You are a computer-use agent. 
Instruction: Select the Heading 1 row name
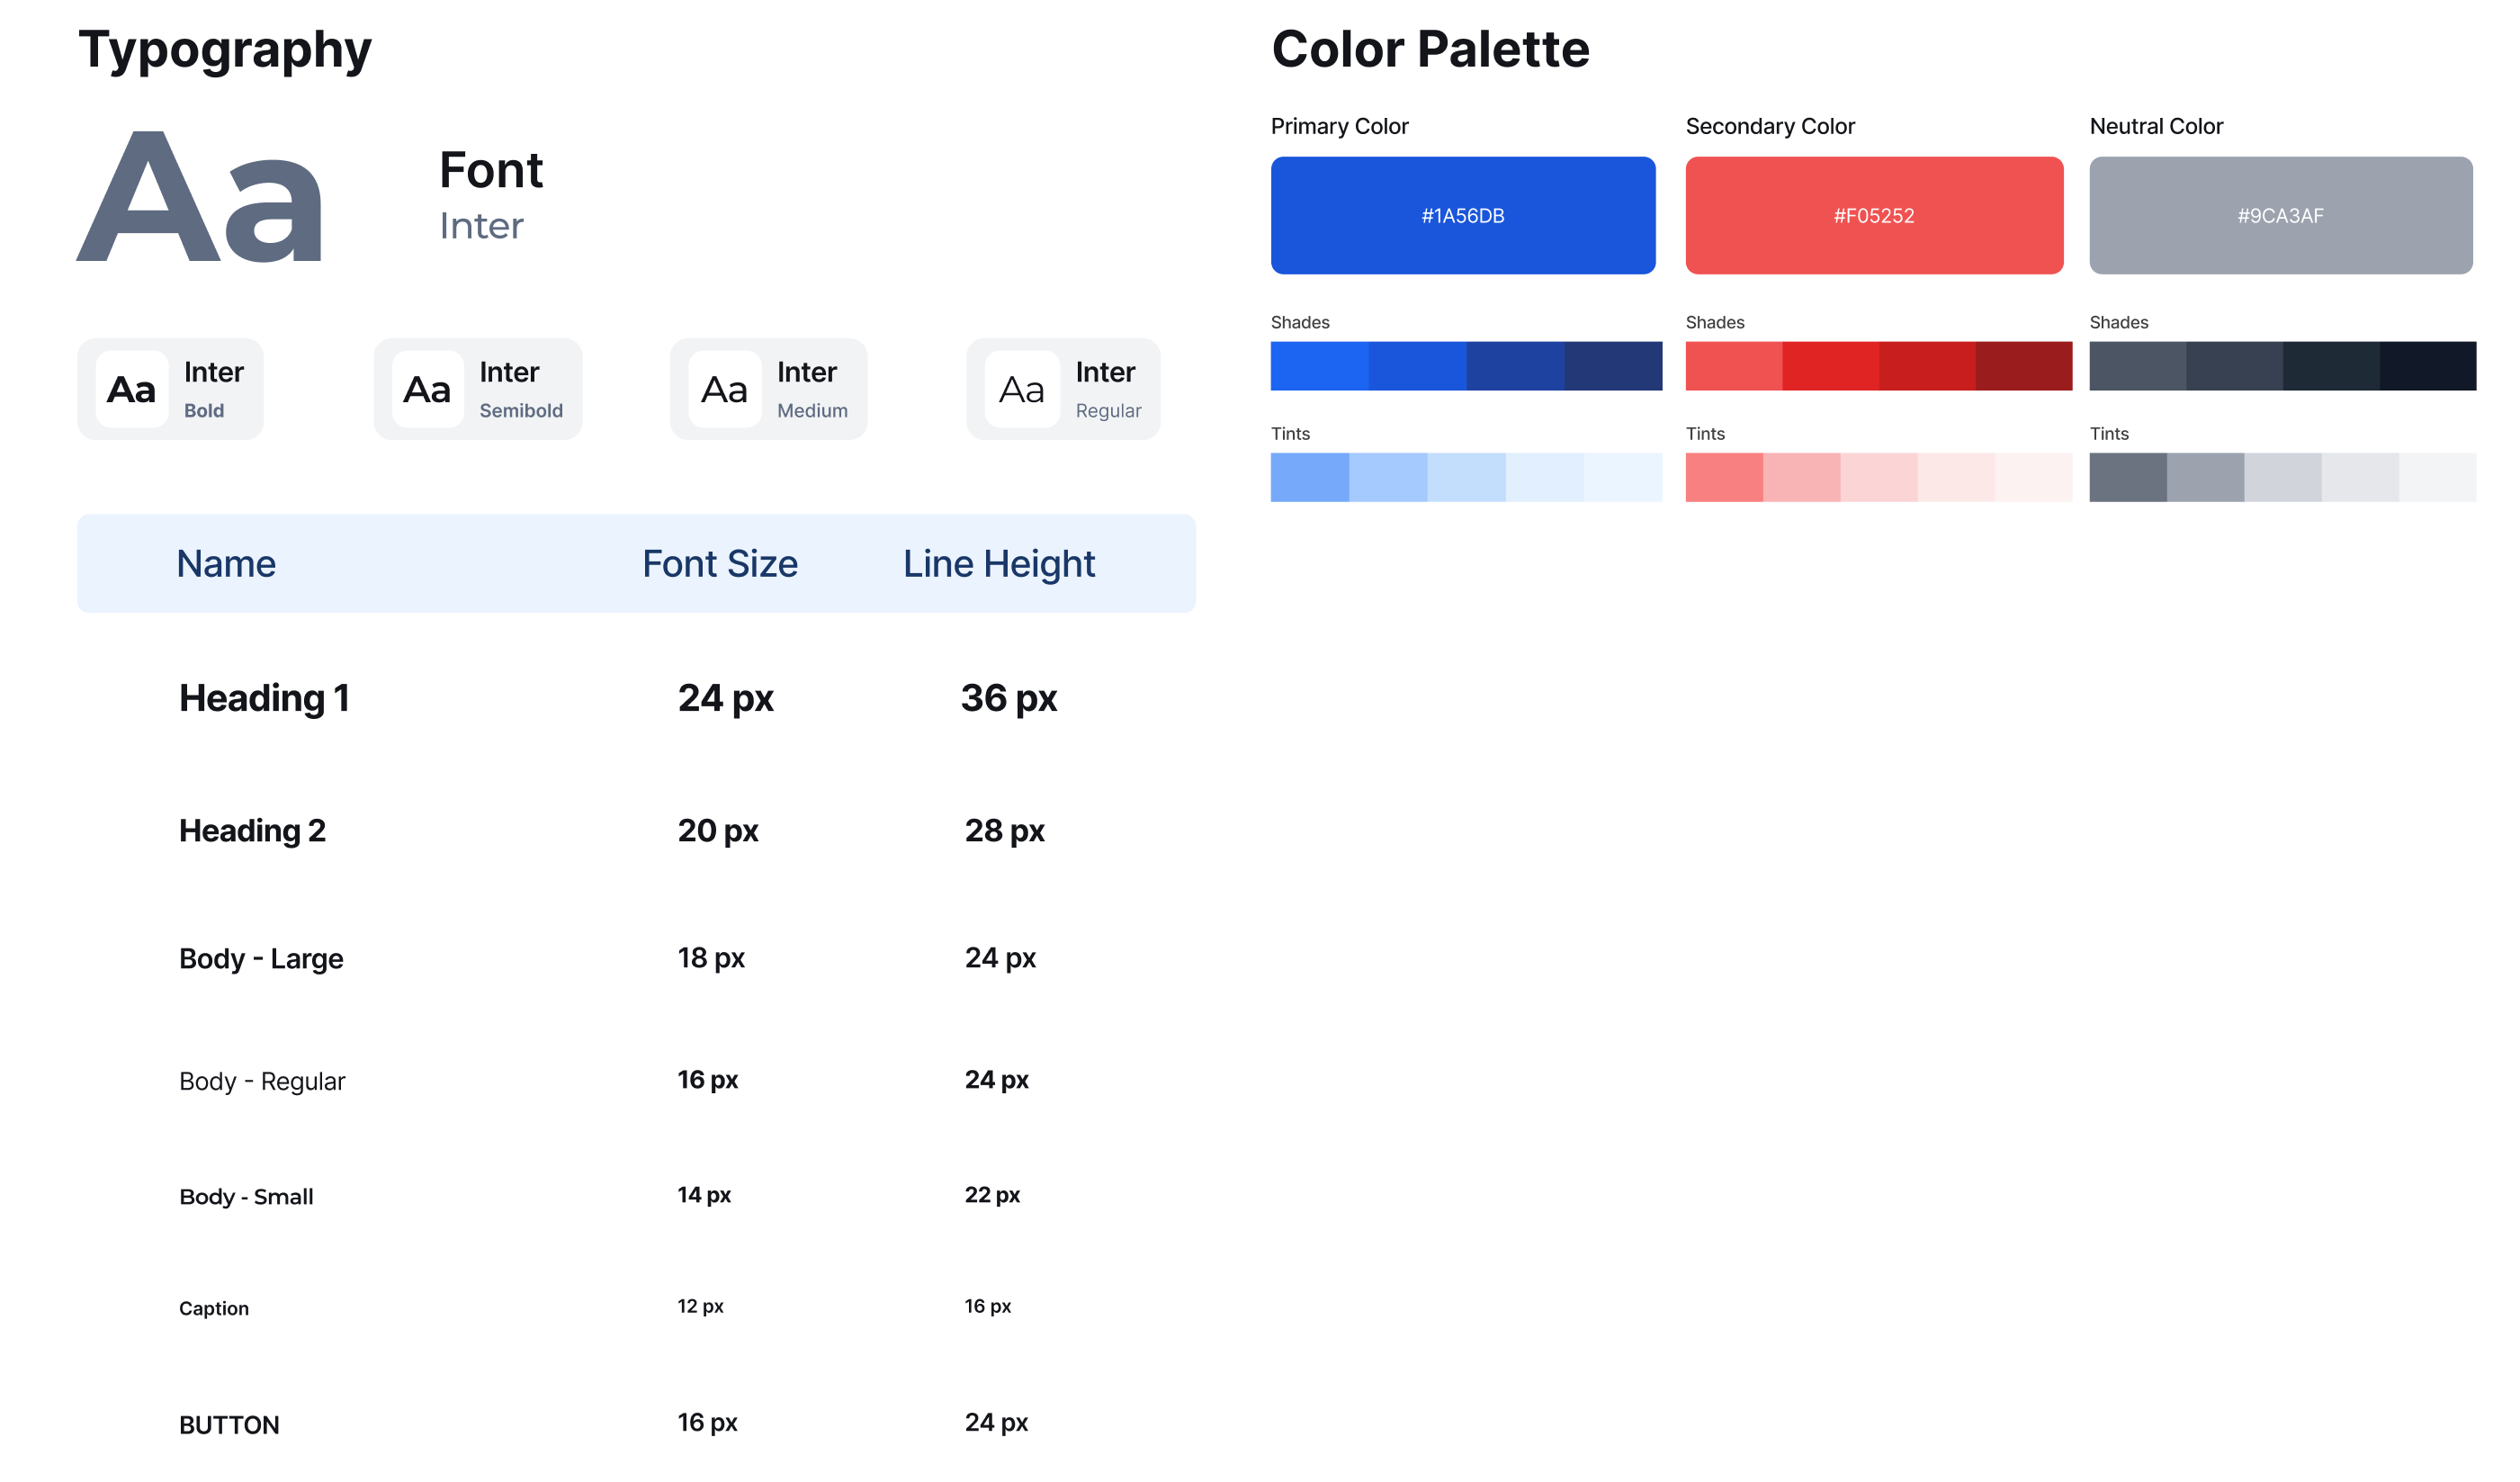coord(264,698)
